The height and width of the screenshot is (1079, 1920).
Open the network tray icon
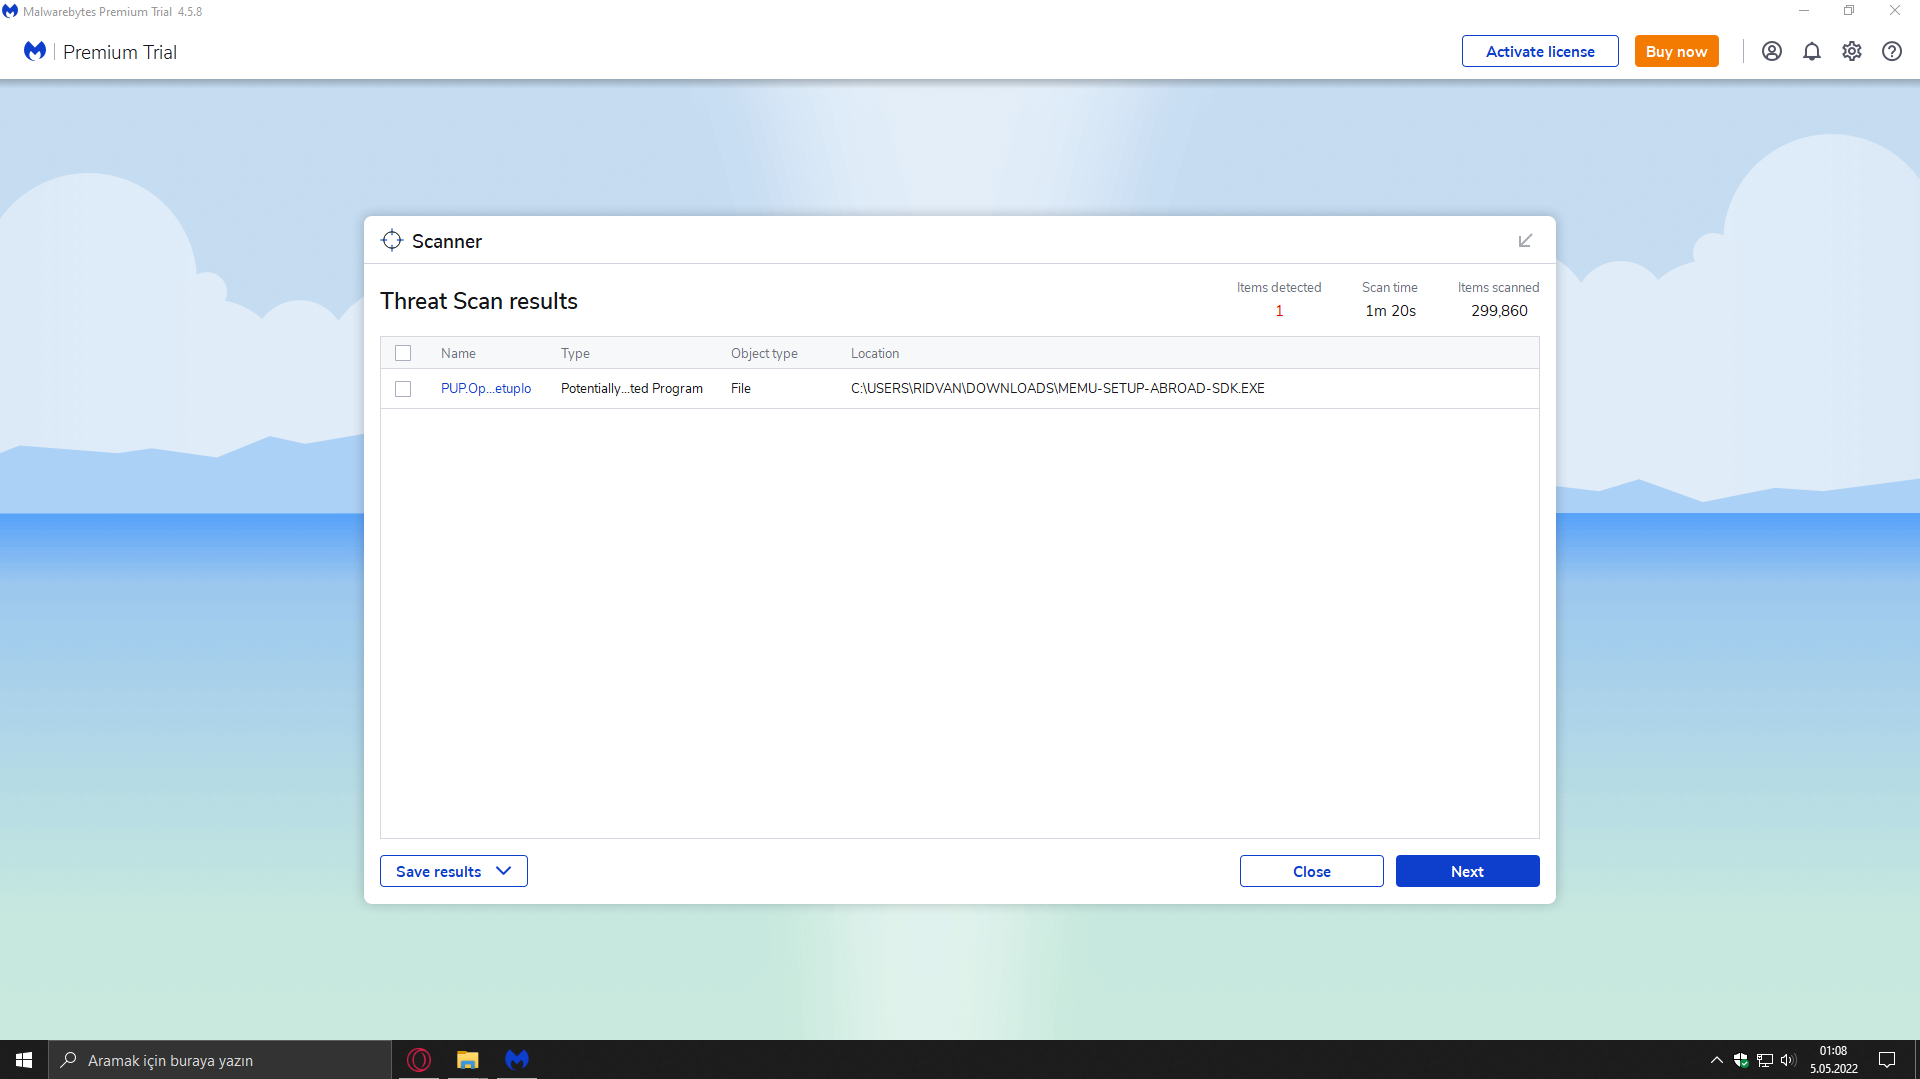tap(1765, 1060)
